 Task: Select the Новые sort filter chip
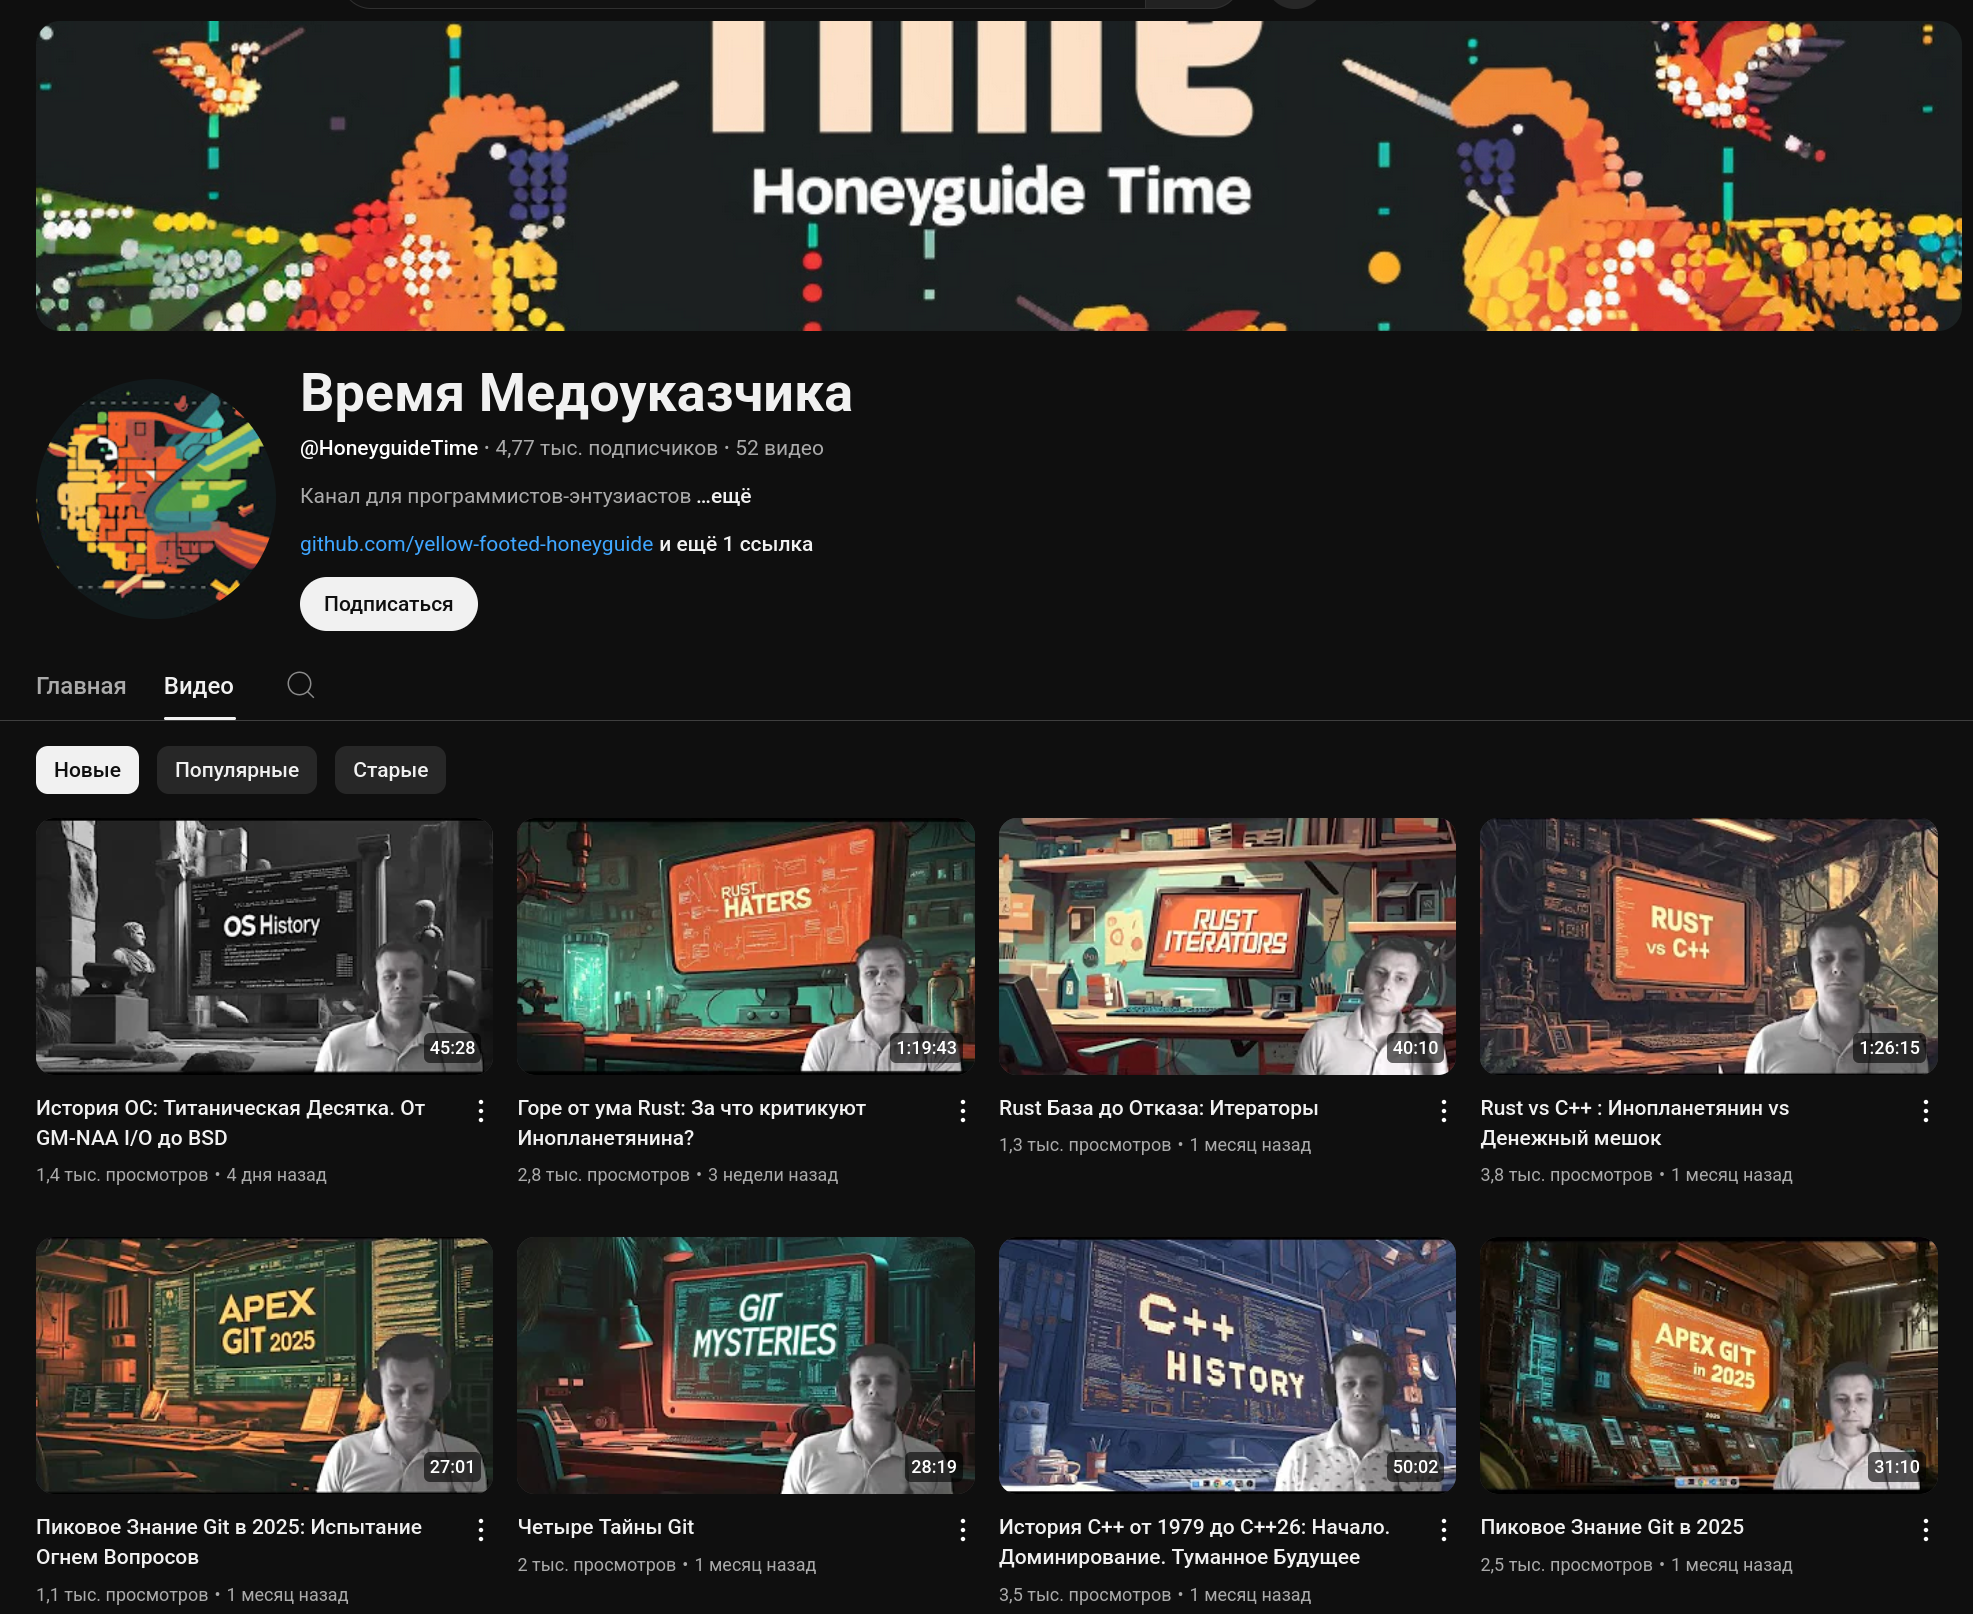tap(87, 770)
